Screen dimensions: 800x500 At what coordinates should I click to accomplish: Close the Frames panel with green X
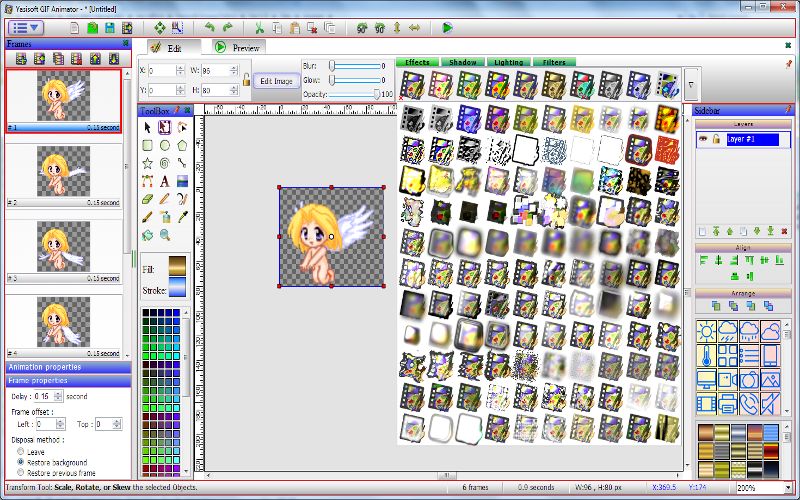pos(126,43)
